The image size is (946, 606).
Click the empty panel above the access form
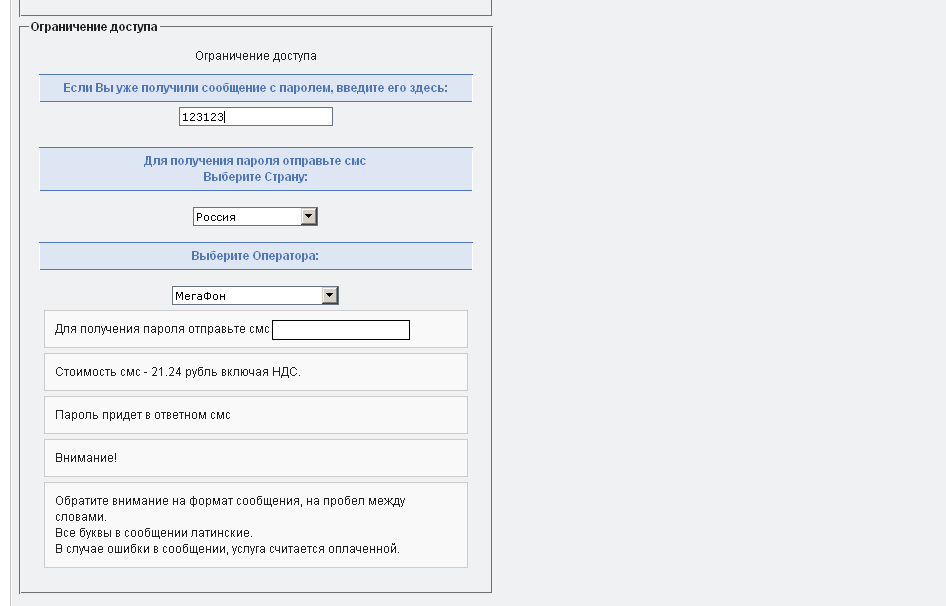tap(255, 6)
